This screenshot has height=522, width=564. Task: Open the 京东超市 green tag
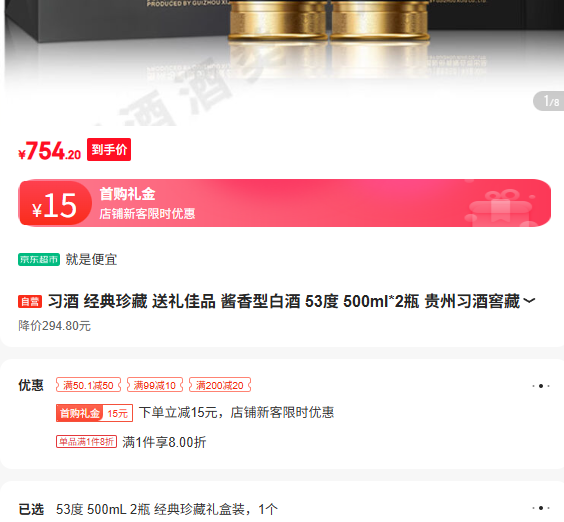point(39,259)
